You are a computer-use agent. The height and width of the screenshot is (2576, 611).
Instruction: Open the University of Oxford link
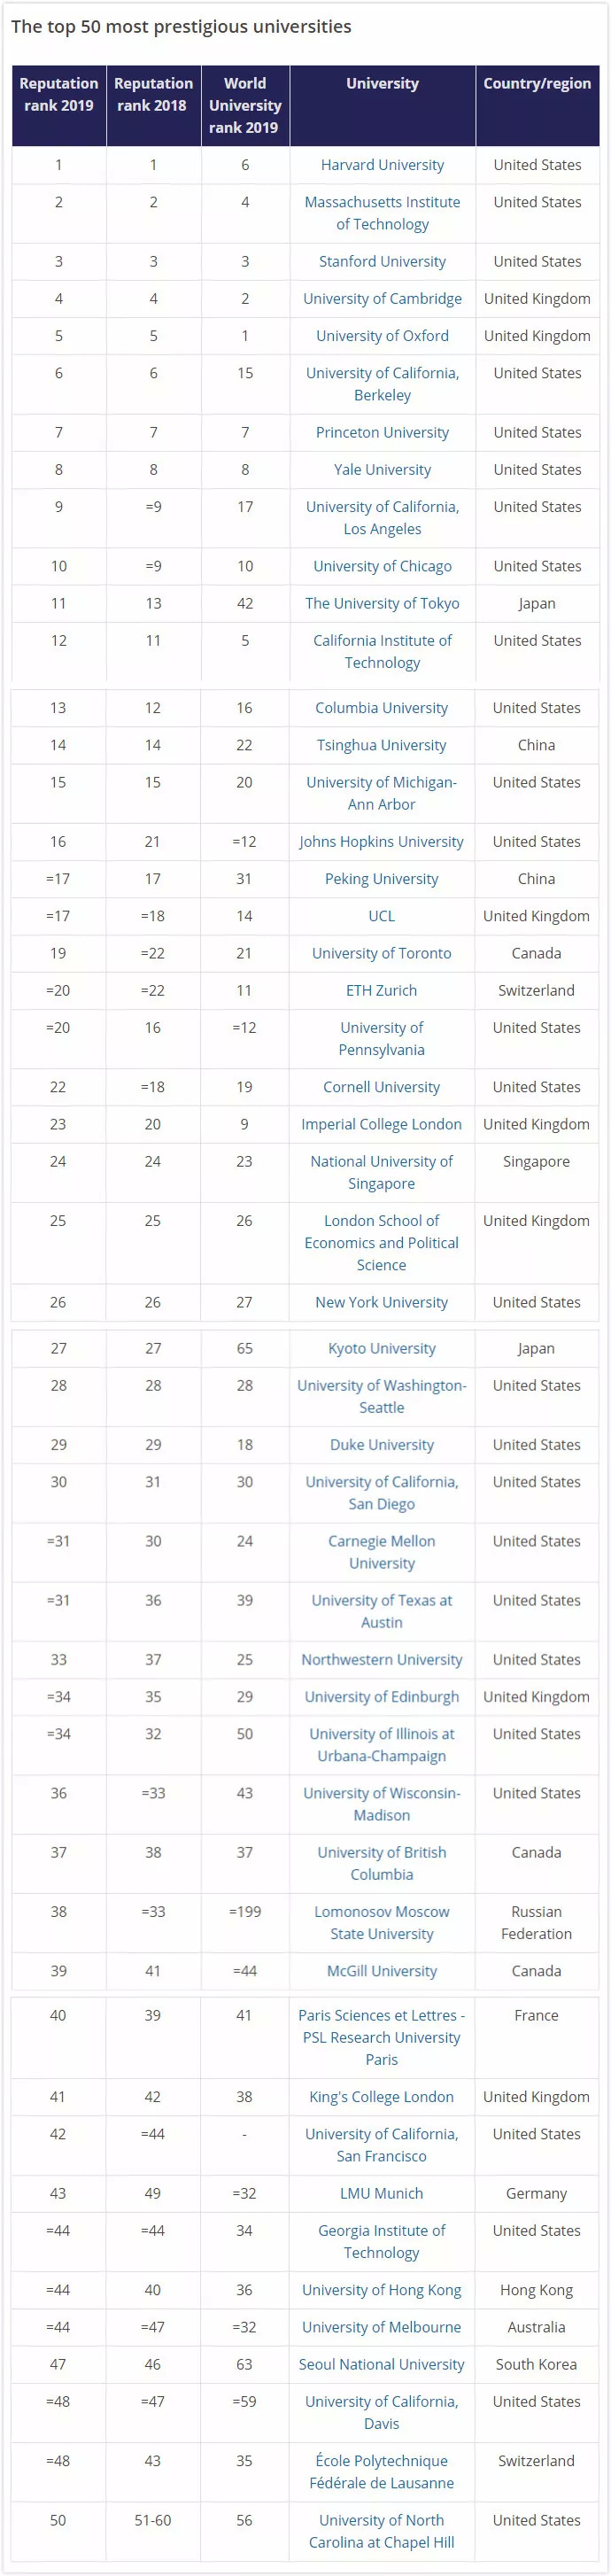coord(382,336)
